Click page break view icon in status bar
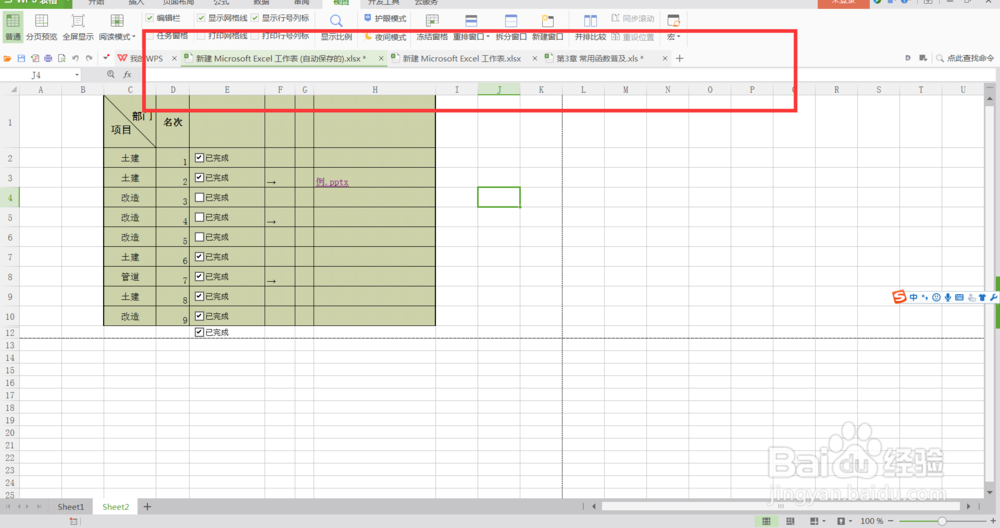 click(x=790, y=522)
